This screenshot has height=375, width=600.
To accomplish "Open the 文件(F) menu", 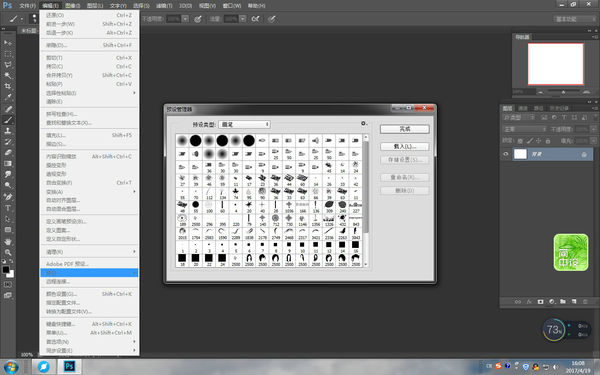I will pyautogui.click(x=28, y=6).
